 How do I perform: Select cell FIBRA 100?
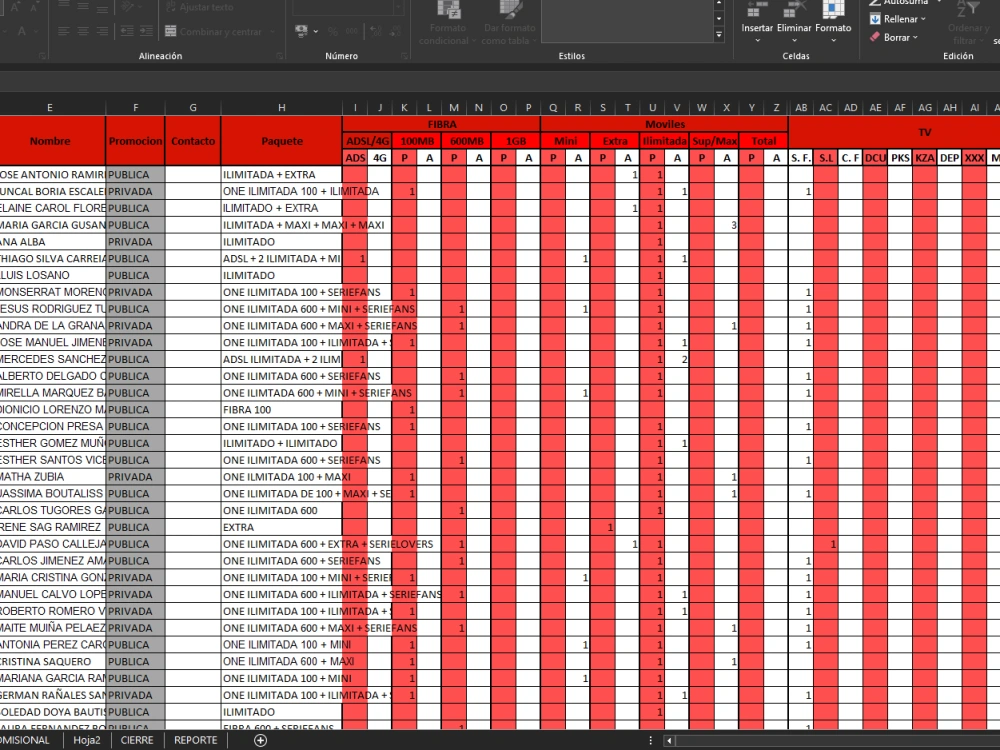click(x=281, y=409)
